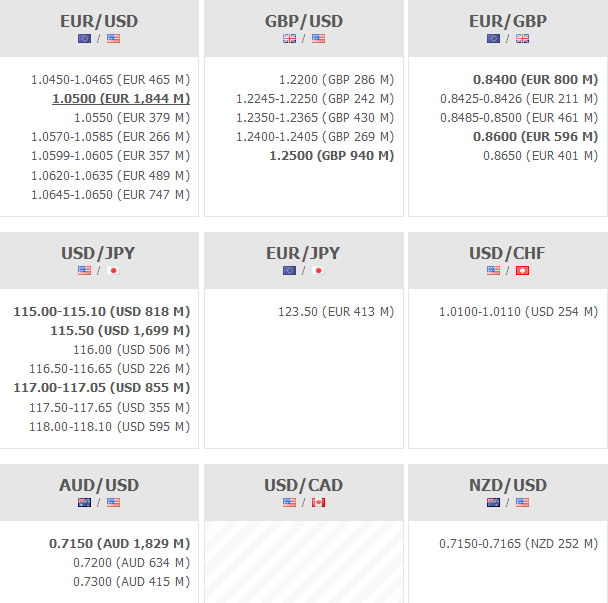Click the Australian flag under AUD/USD heading

click(84, 503)
